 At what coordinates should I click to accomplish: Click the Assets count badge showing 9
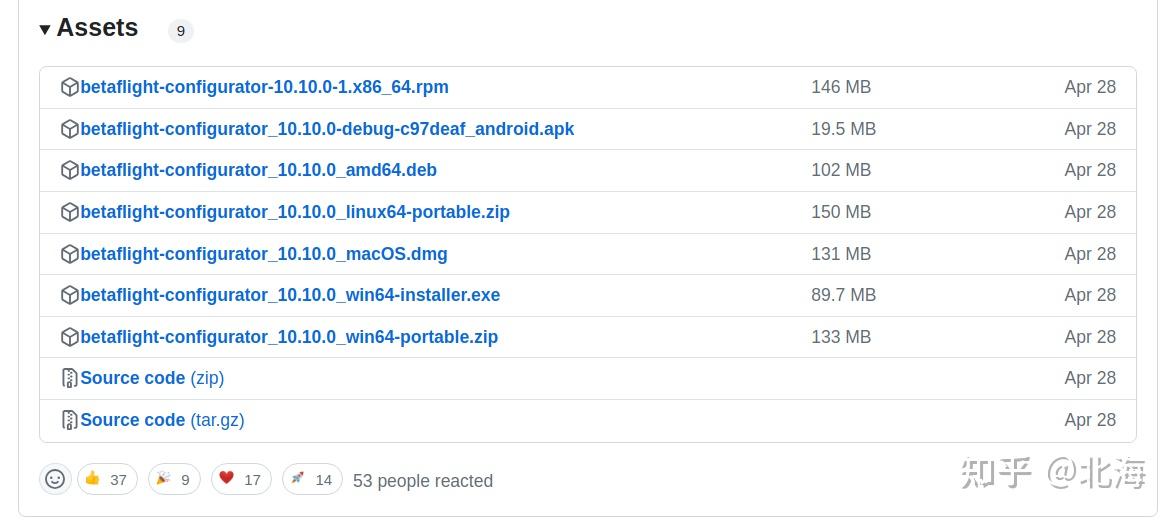point(181,31)
